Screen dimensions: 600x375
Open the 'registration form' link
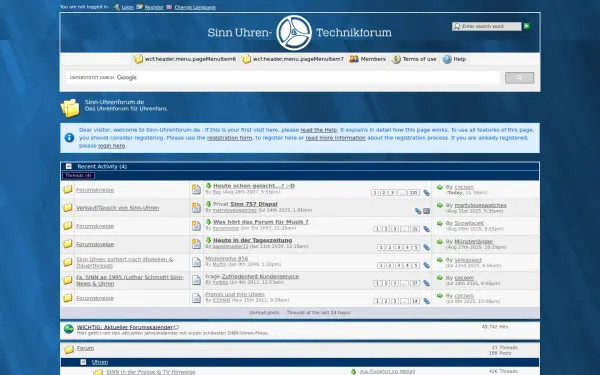[230, 138]
